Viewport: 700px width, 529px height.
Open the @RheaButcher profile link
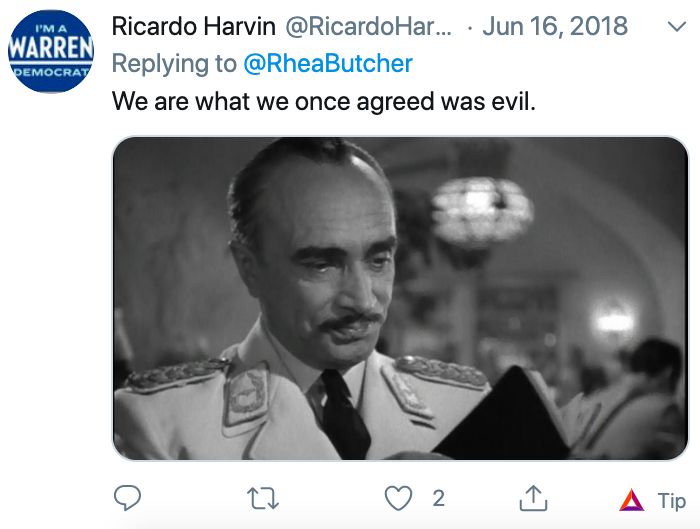coord(328,63)
